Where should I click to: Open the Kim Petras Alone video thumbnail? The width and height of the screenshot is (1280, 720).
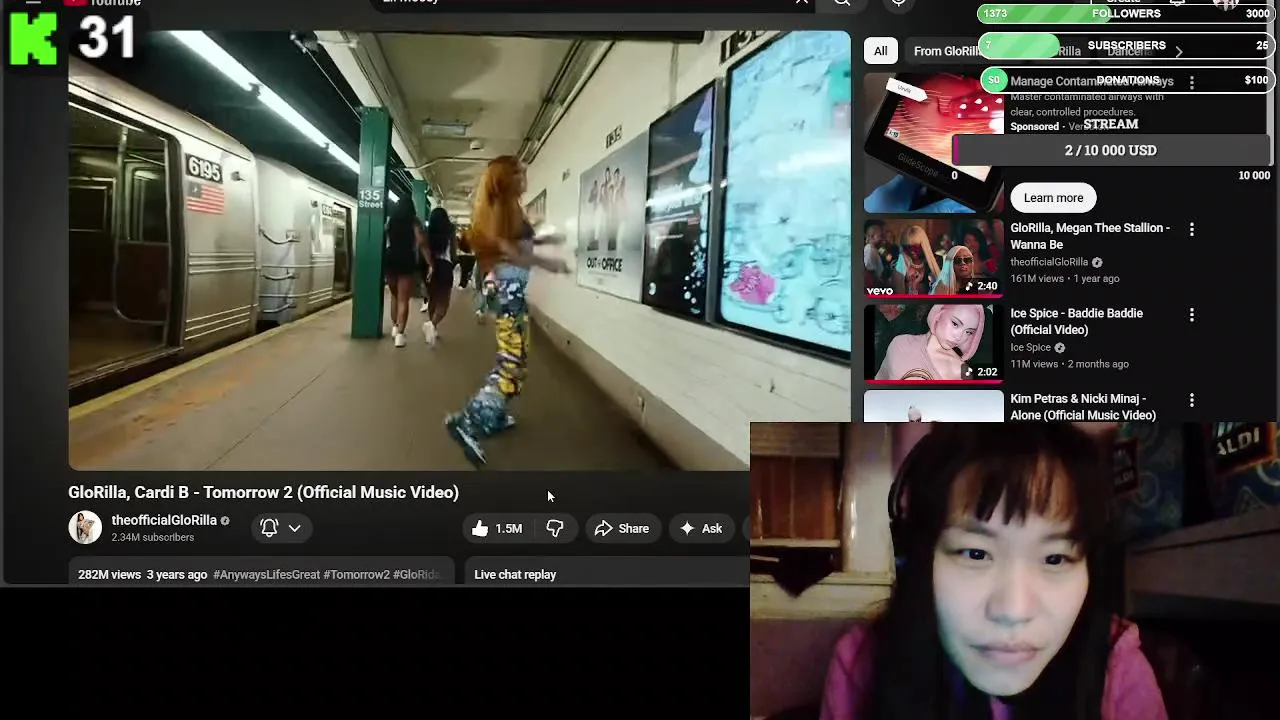pos(933,406)
